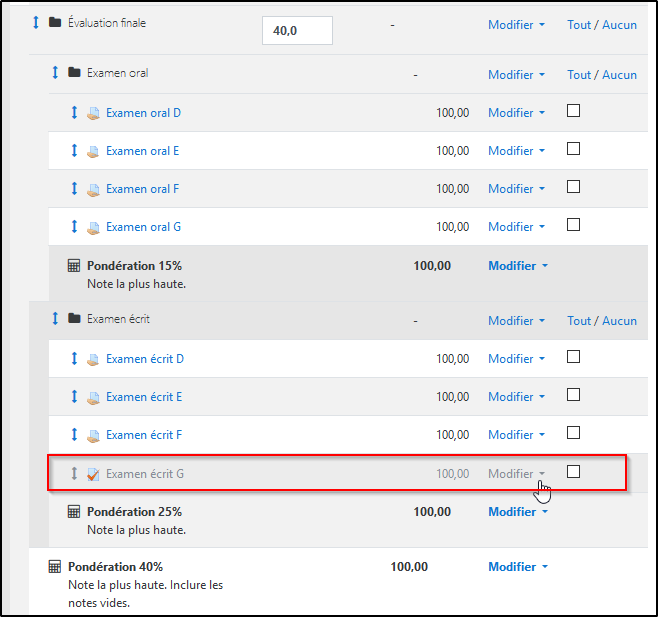The height and width of the screenshot is (617, 658).
Task: Open Modifier menu for Pondération 25%
Action: pyautogui.click(x=518, y=512)
